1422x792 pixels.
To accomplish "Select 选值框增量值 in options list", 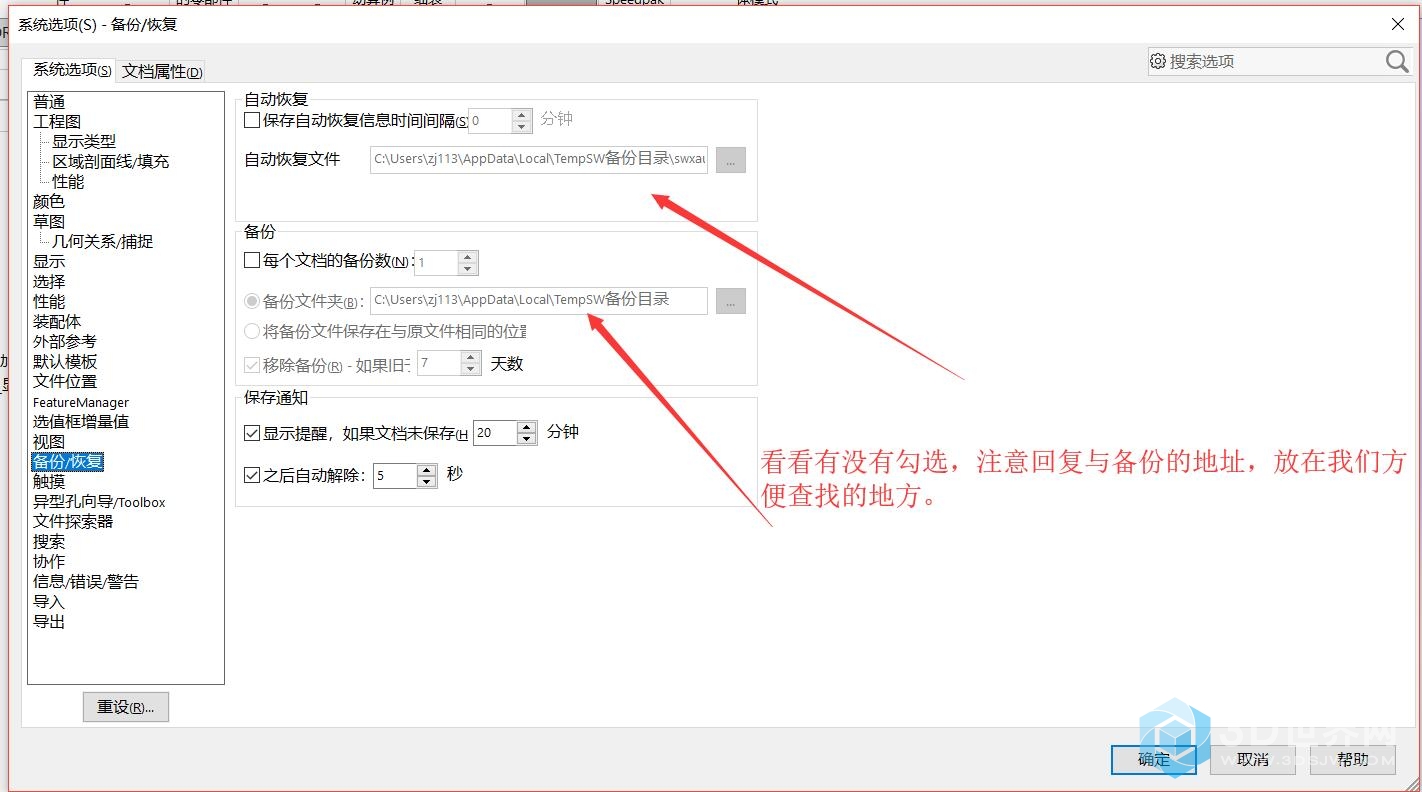I will 81,422.
